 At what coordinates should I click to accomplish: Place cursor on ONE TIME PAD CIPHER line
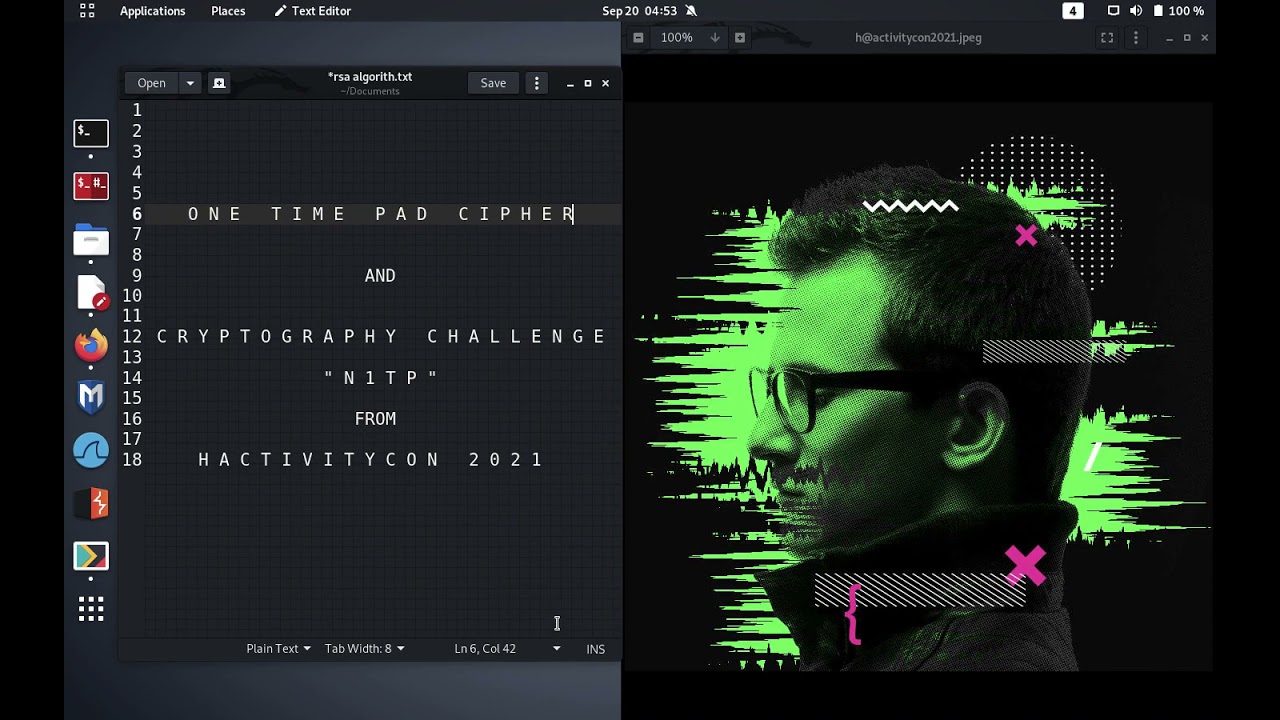(x=381, y=214)
